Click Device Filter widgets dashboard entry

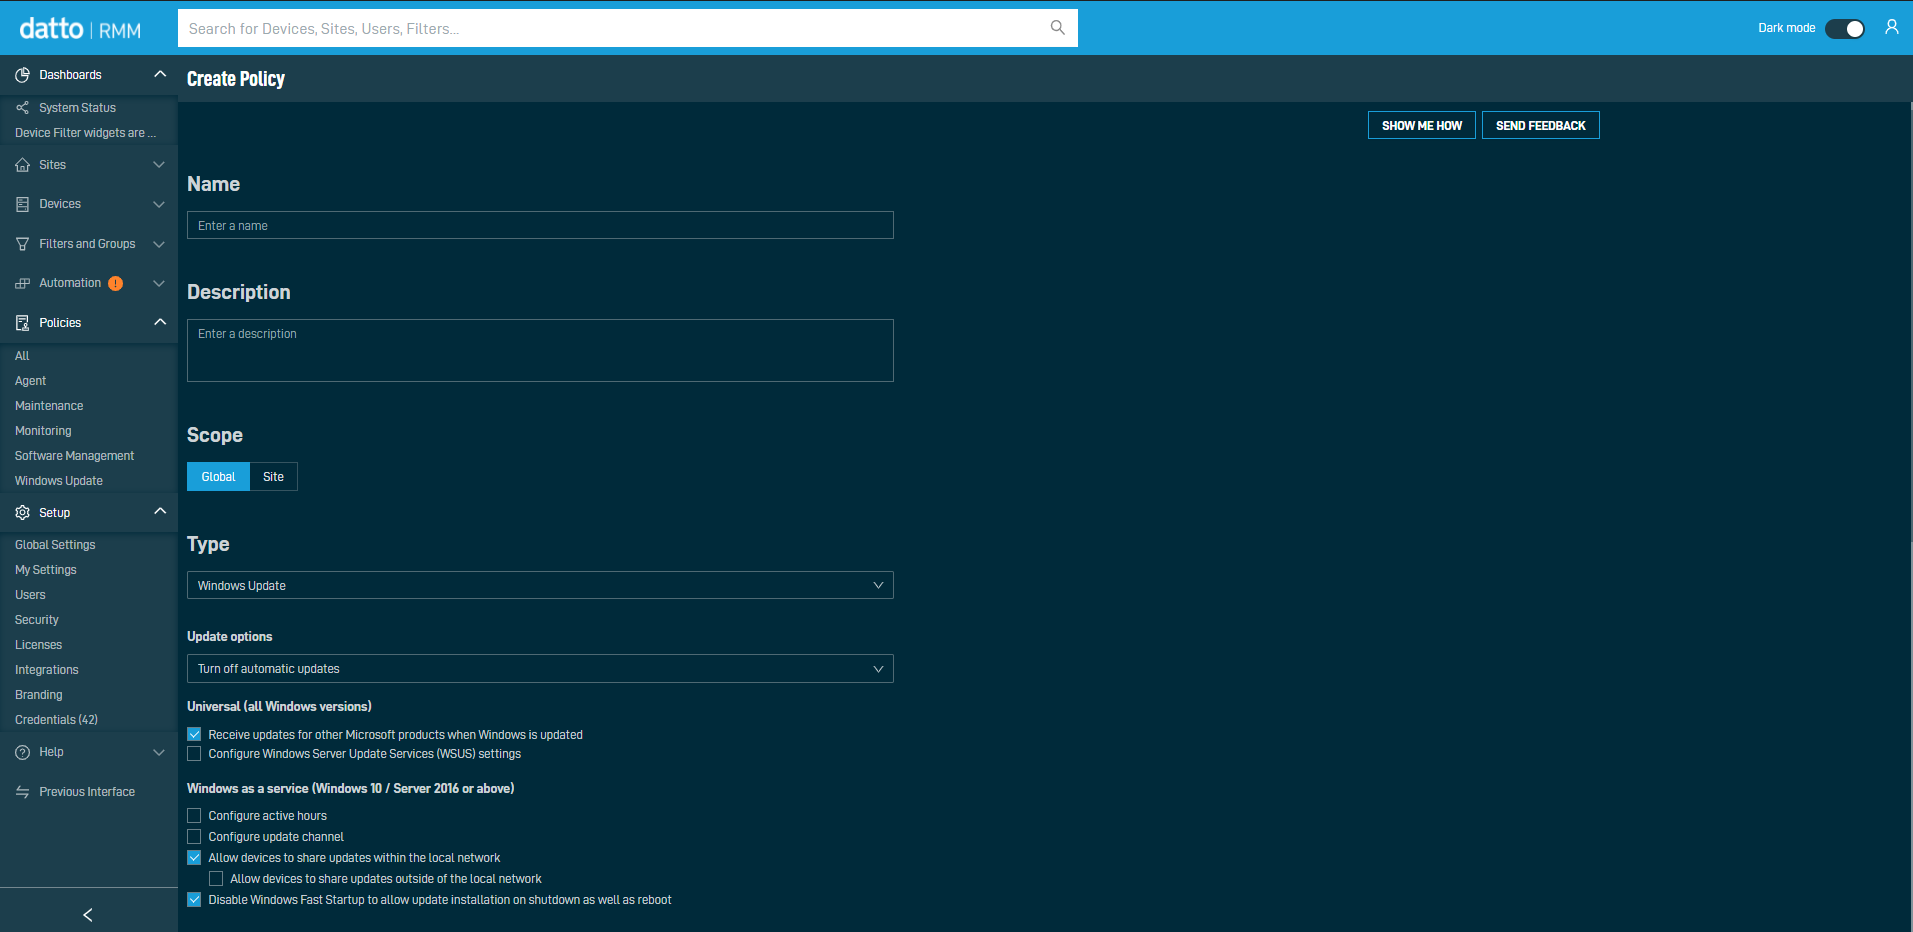click(85, 133)
